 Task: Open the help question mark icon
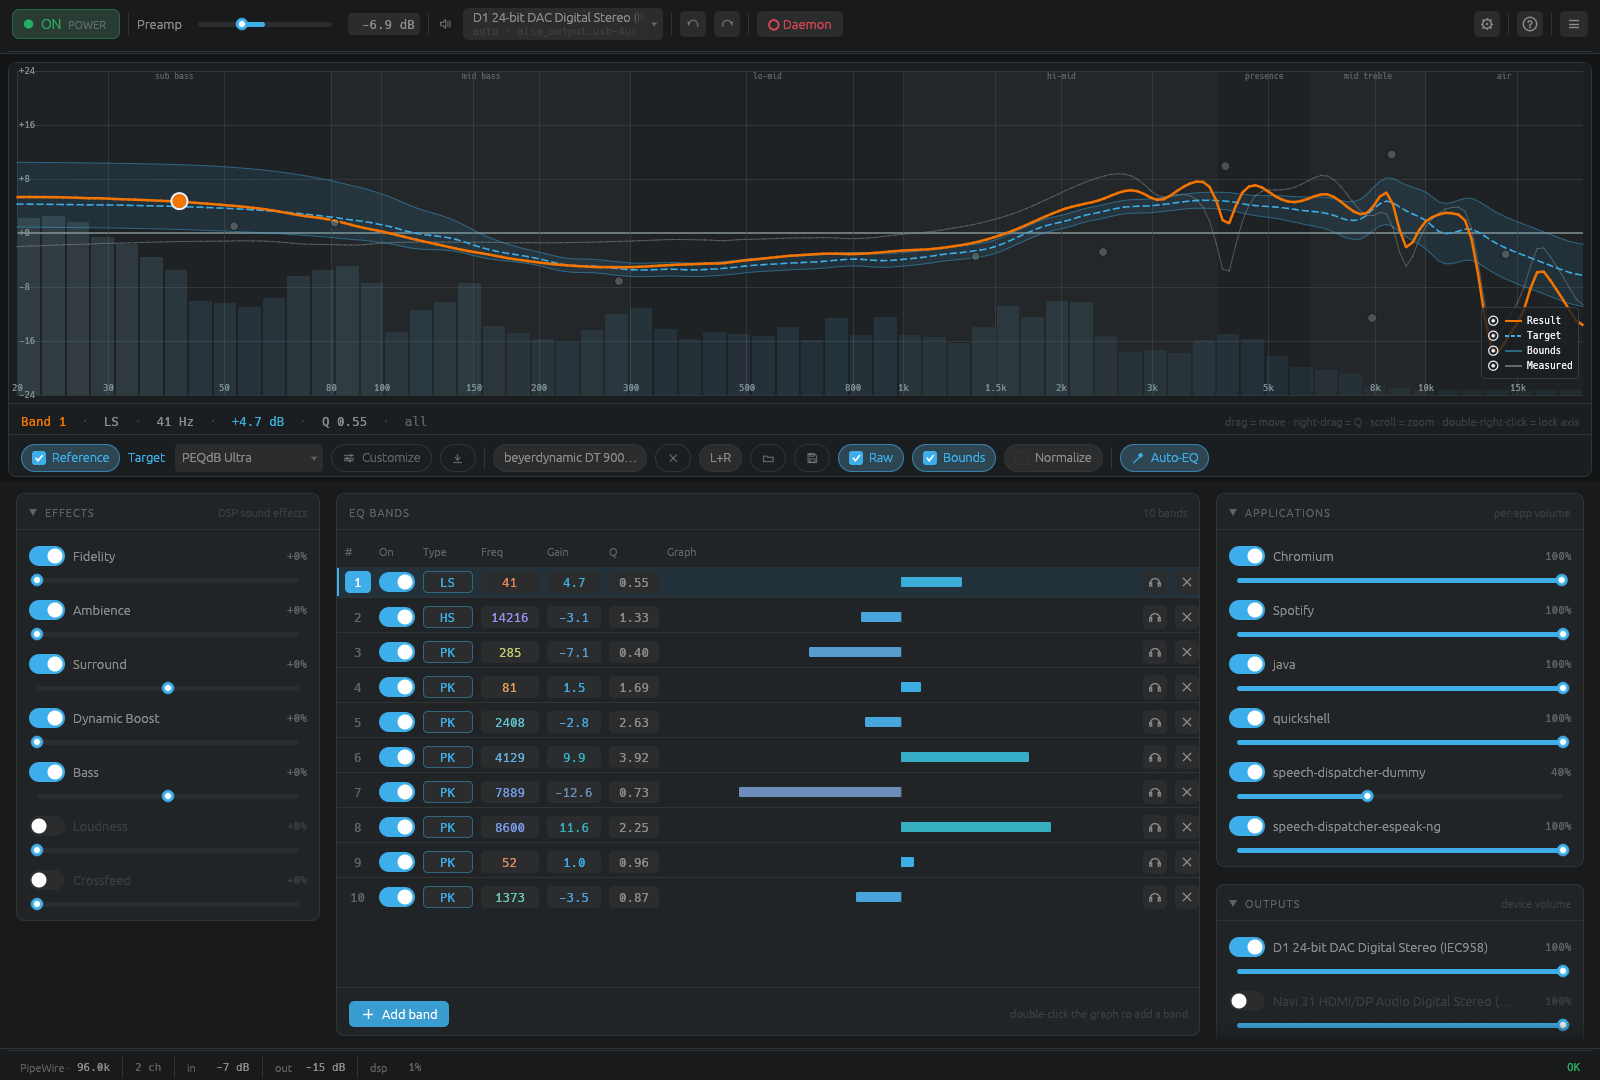click(x=1530, y=24)
